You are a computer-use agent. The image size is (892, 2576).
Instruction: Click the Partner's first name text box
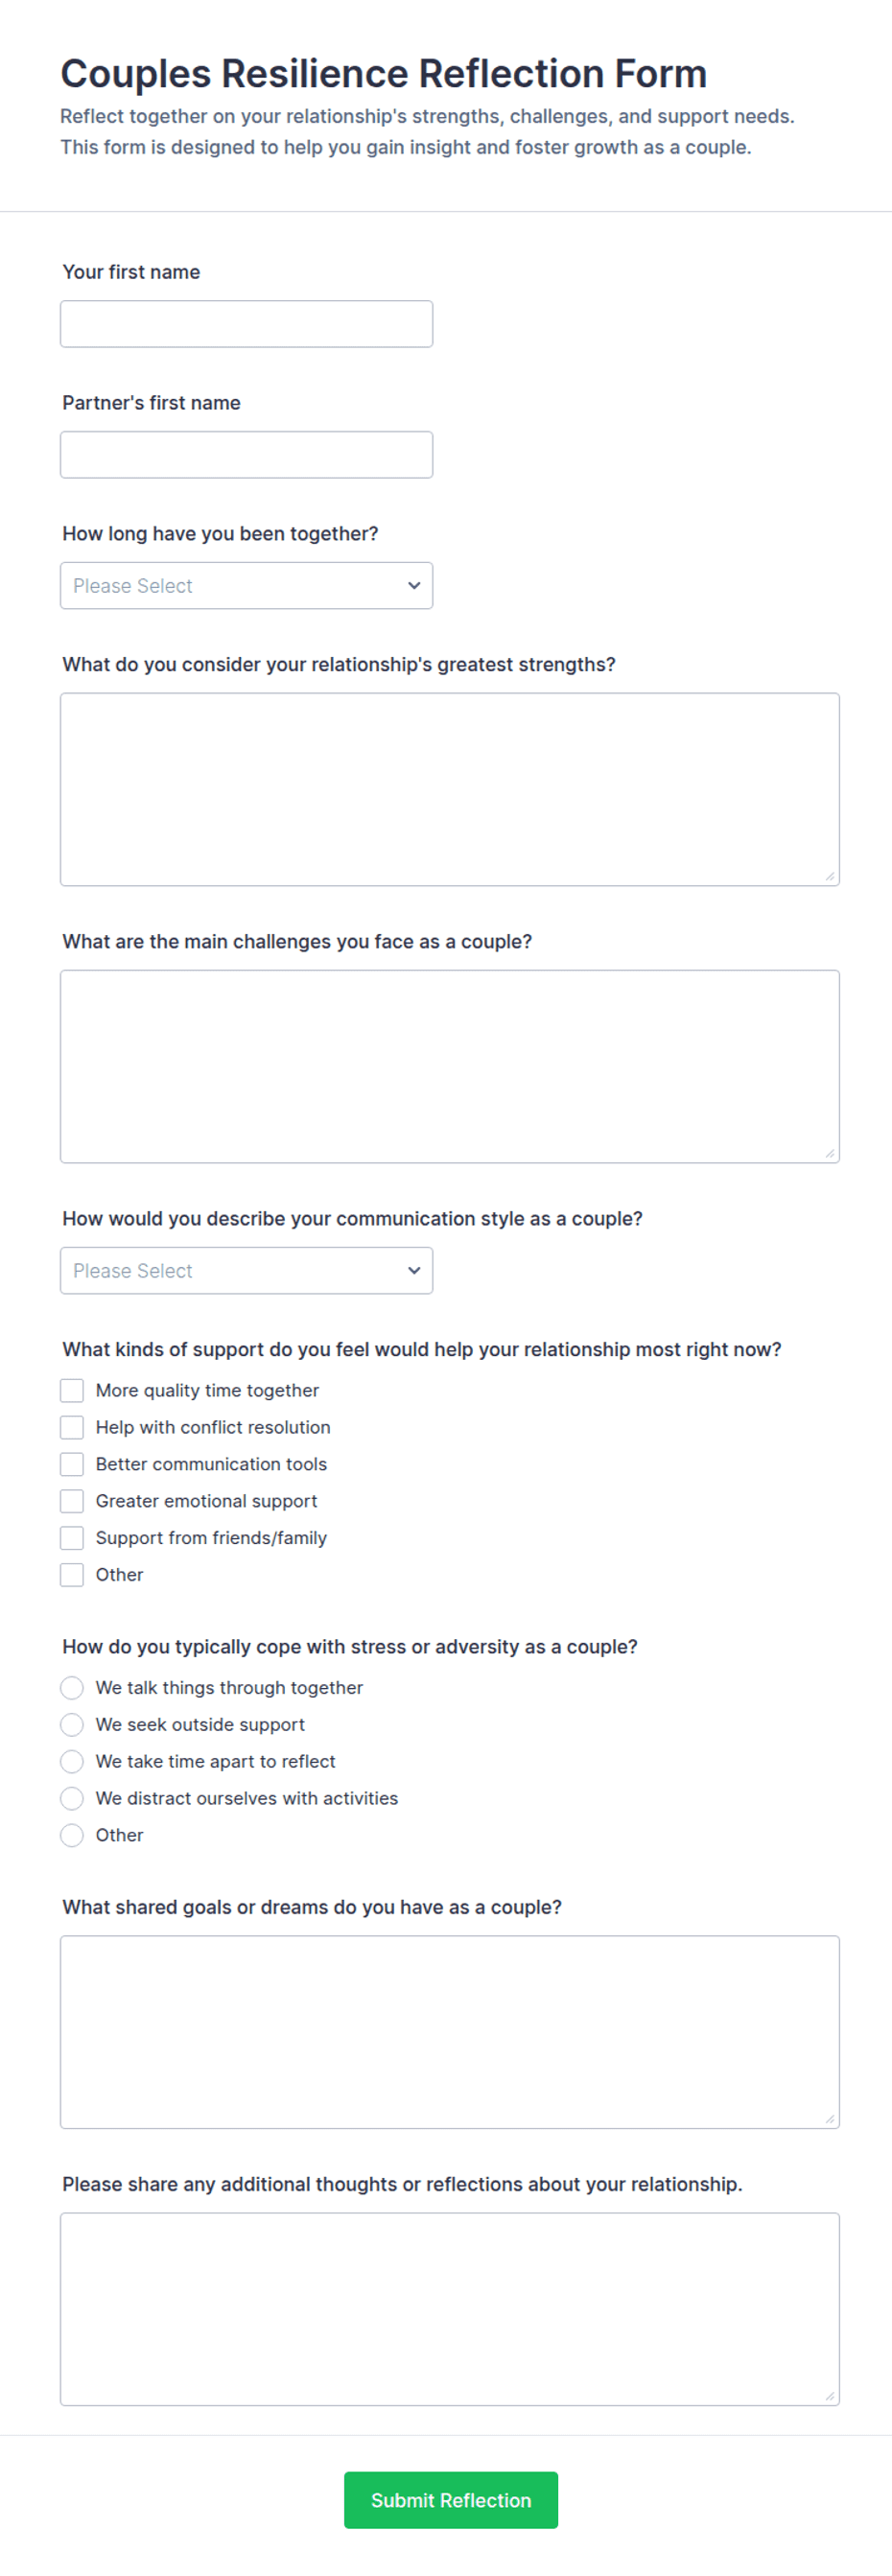click(x=246, y=455)
